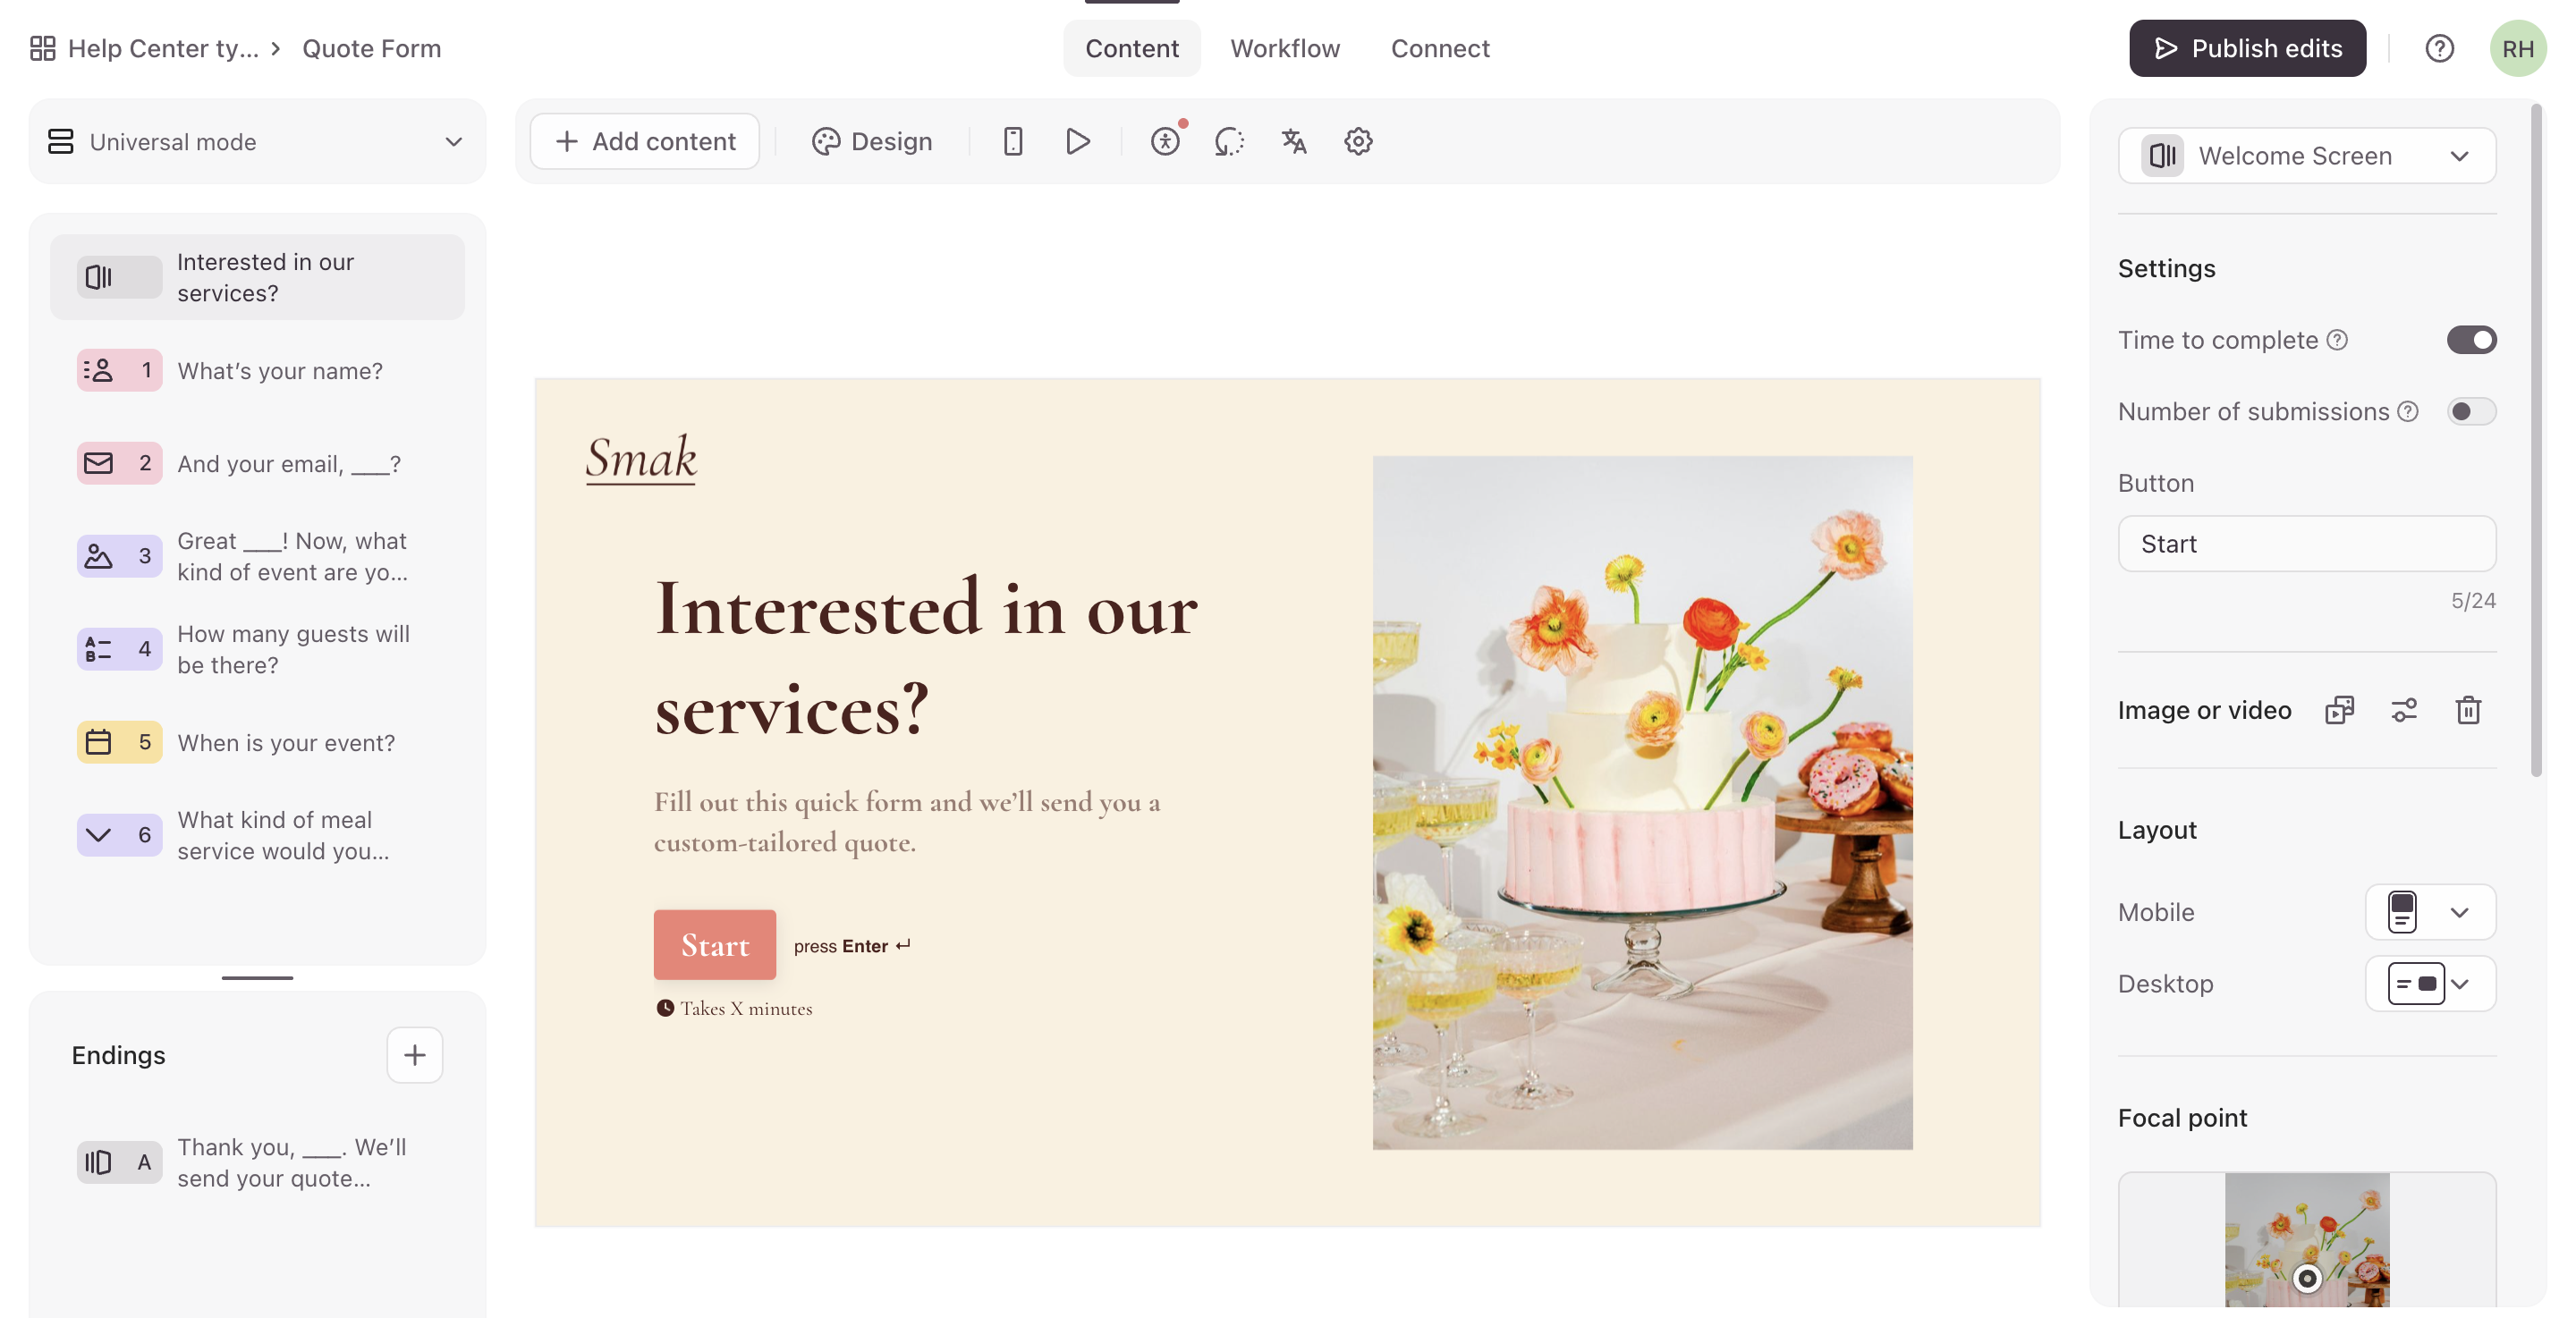This screenshot has height=1318, width=2576.
Task: Click the Publish edits button
Action: click(2247, 48)
